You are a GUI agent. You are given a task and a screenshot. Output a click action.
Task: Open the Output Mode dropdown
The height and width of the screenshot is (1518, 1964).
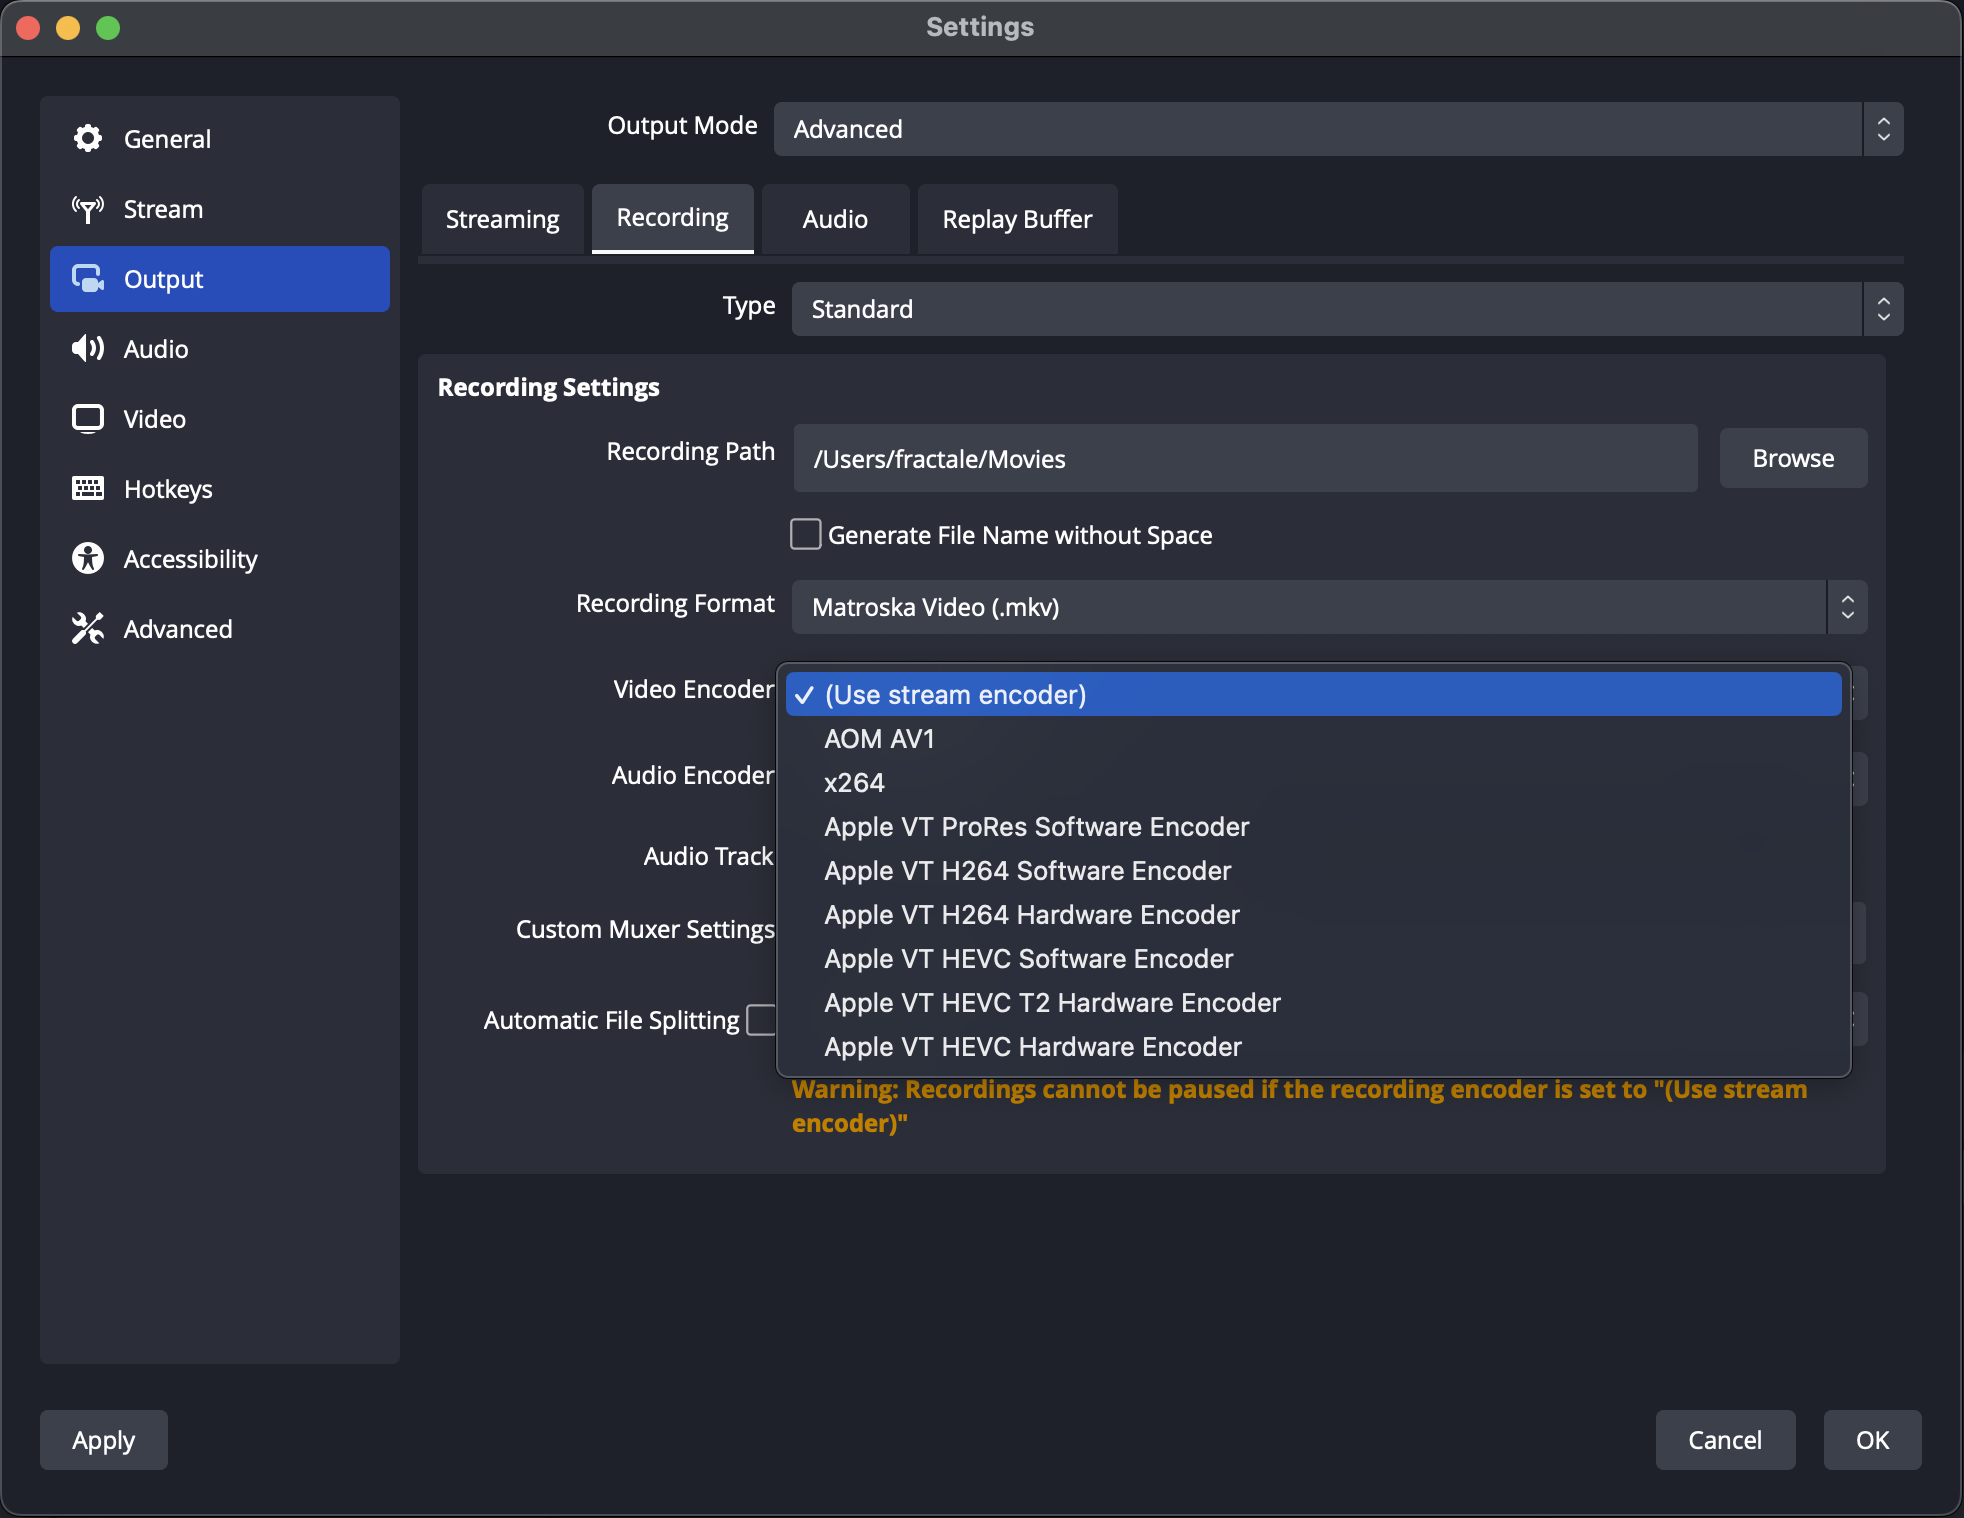click(1336, 129)
